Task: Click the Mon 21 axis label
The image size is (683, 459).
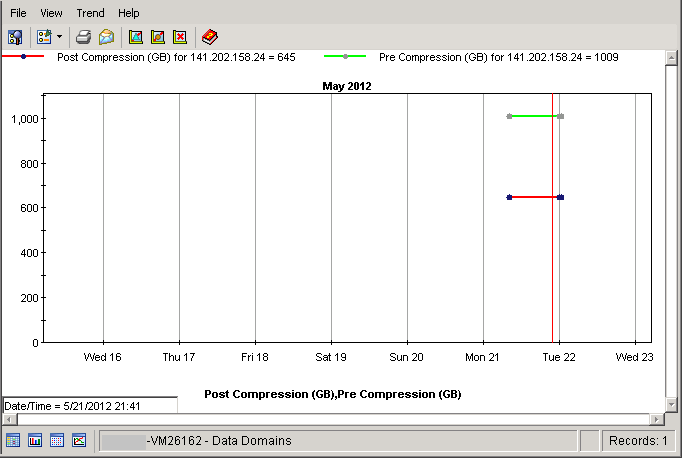Action: pyautogui.click(x=482, y=357)
